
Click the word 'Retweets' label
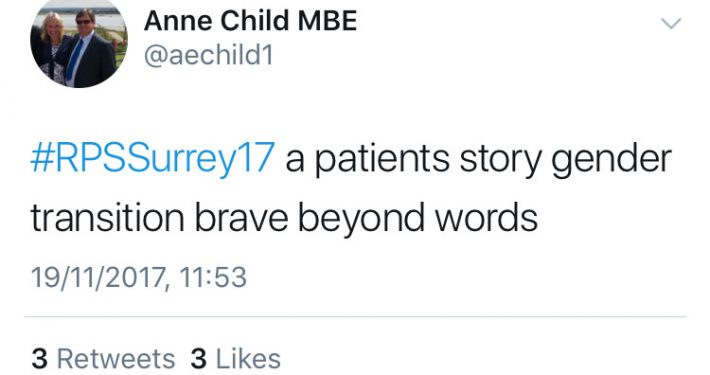(116, 359)
